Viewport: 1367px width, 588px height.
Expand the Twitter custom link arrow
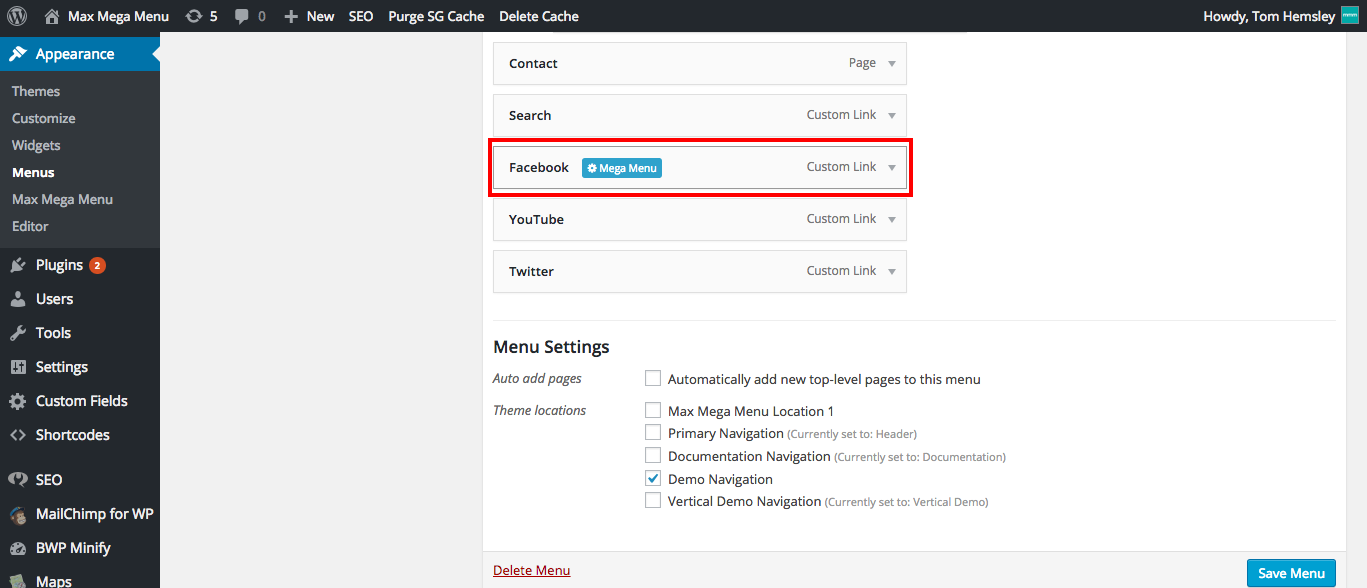pyautogui.click(x=892, y=271)
